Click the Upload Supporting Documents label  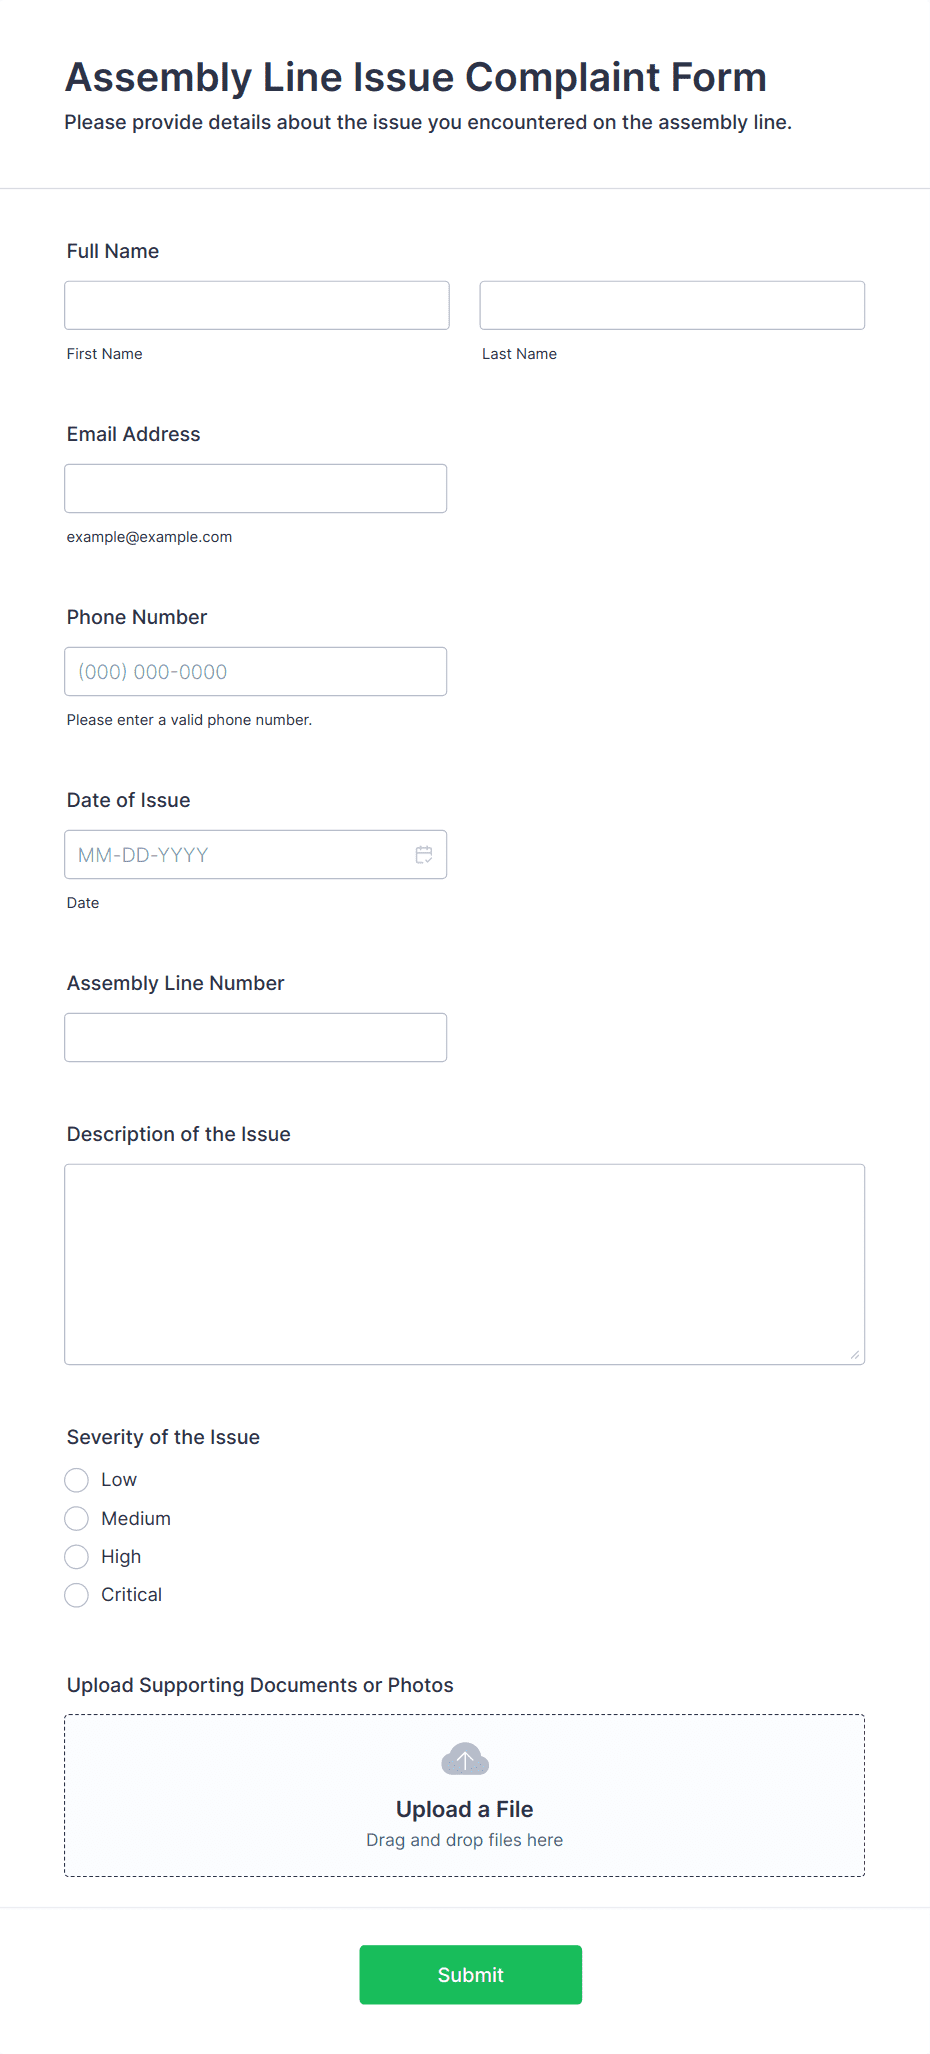[x=260, y=1685]
